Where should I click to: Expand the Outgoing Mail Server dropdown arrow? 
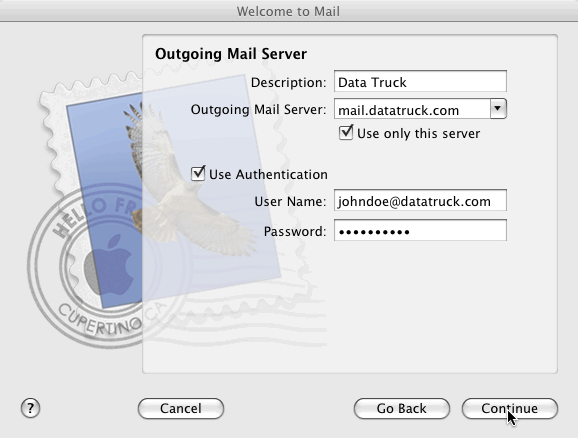[498, 109]
